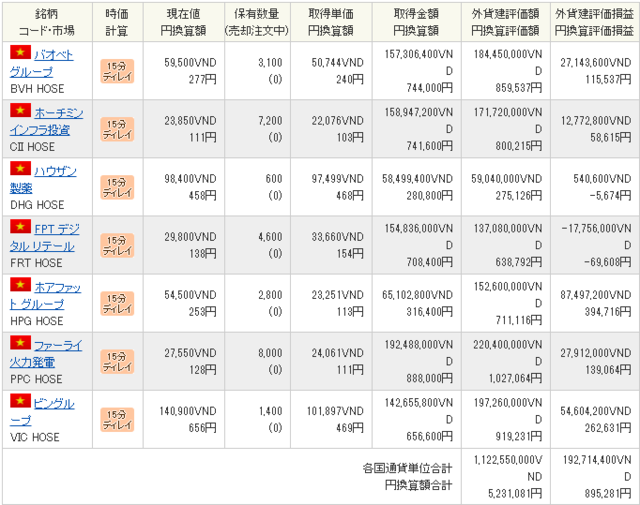Screen dimensions: 640x505
Task: Open the ファーライ火力発電 stock link
Action: (x=46, y=354)
